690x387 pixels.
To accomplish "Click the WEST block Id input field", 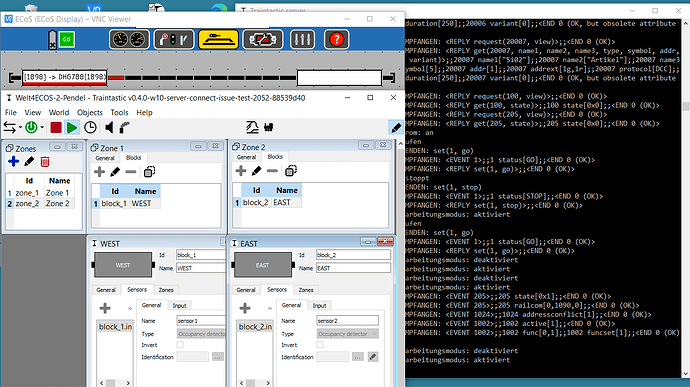I will [x=201, y=255].
